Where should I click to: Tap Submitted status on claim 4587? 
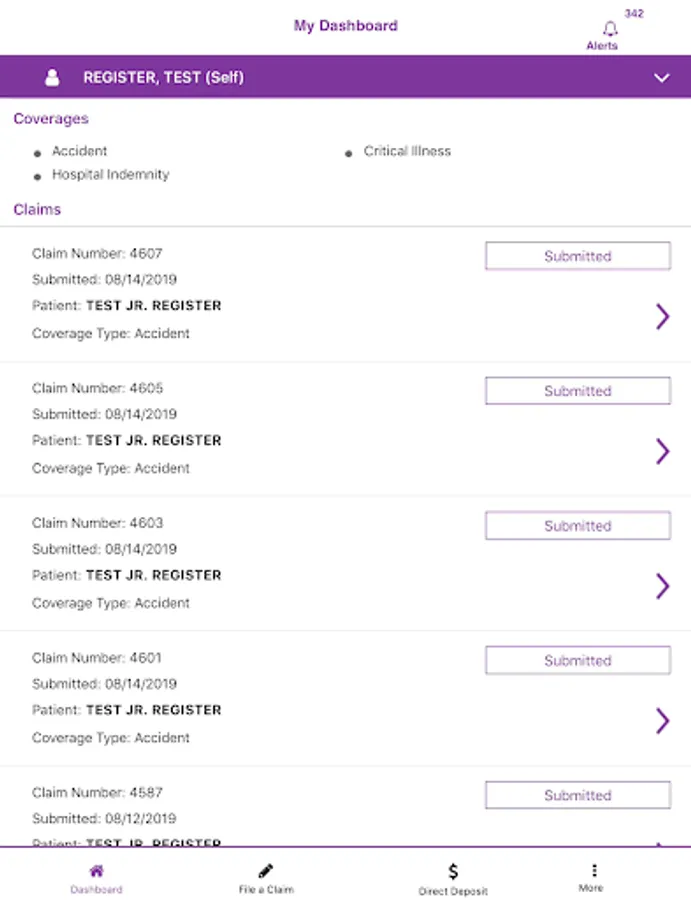coord(577,796)
